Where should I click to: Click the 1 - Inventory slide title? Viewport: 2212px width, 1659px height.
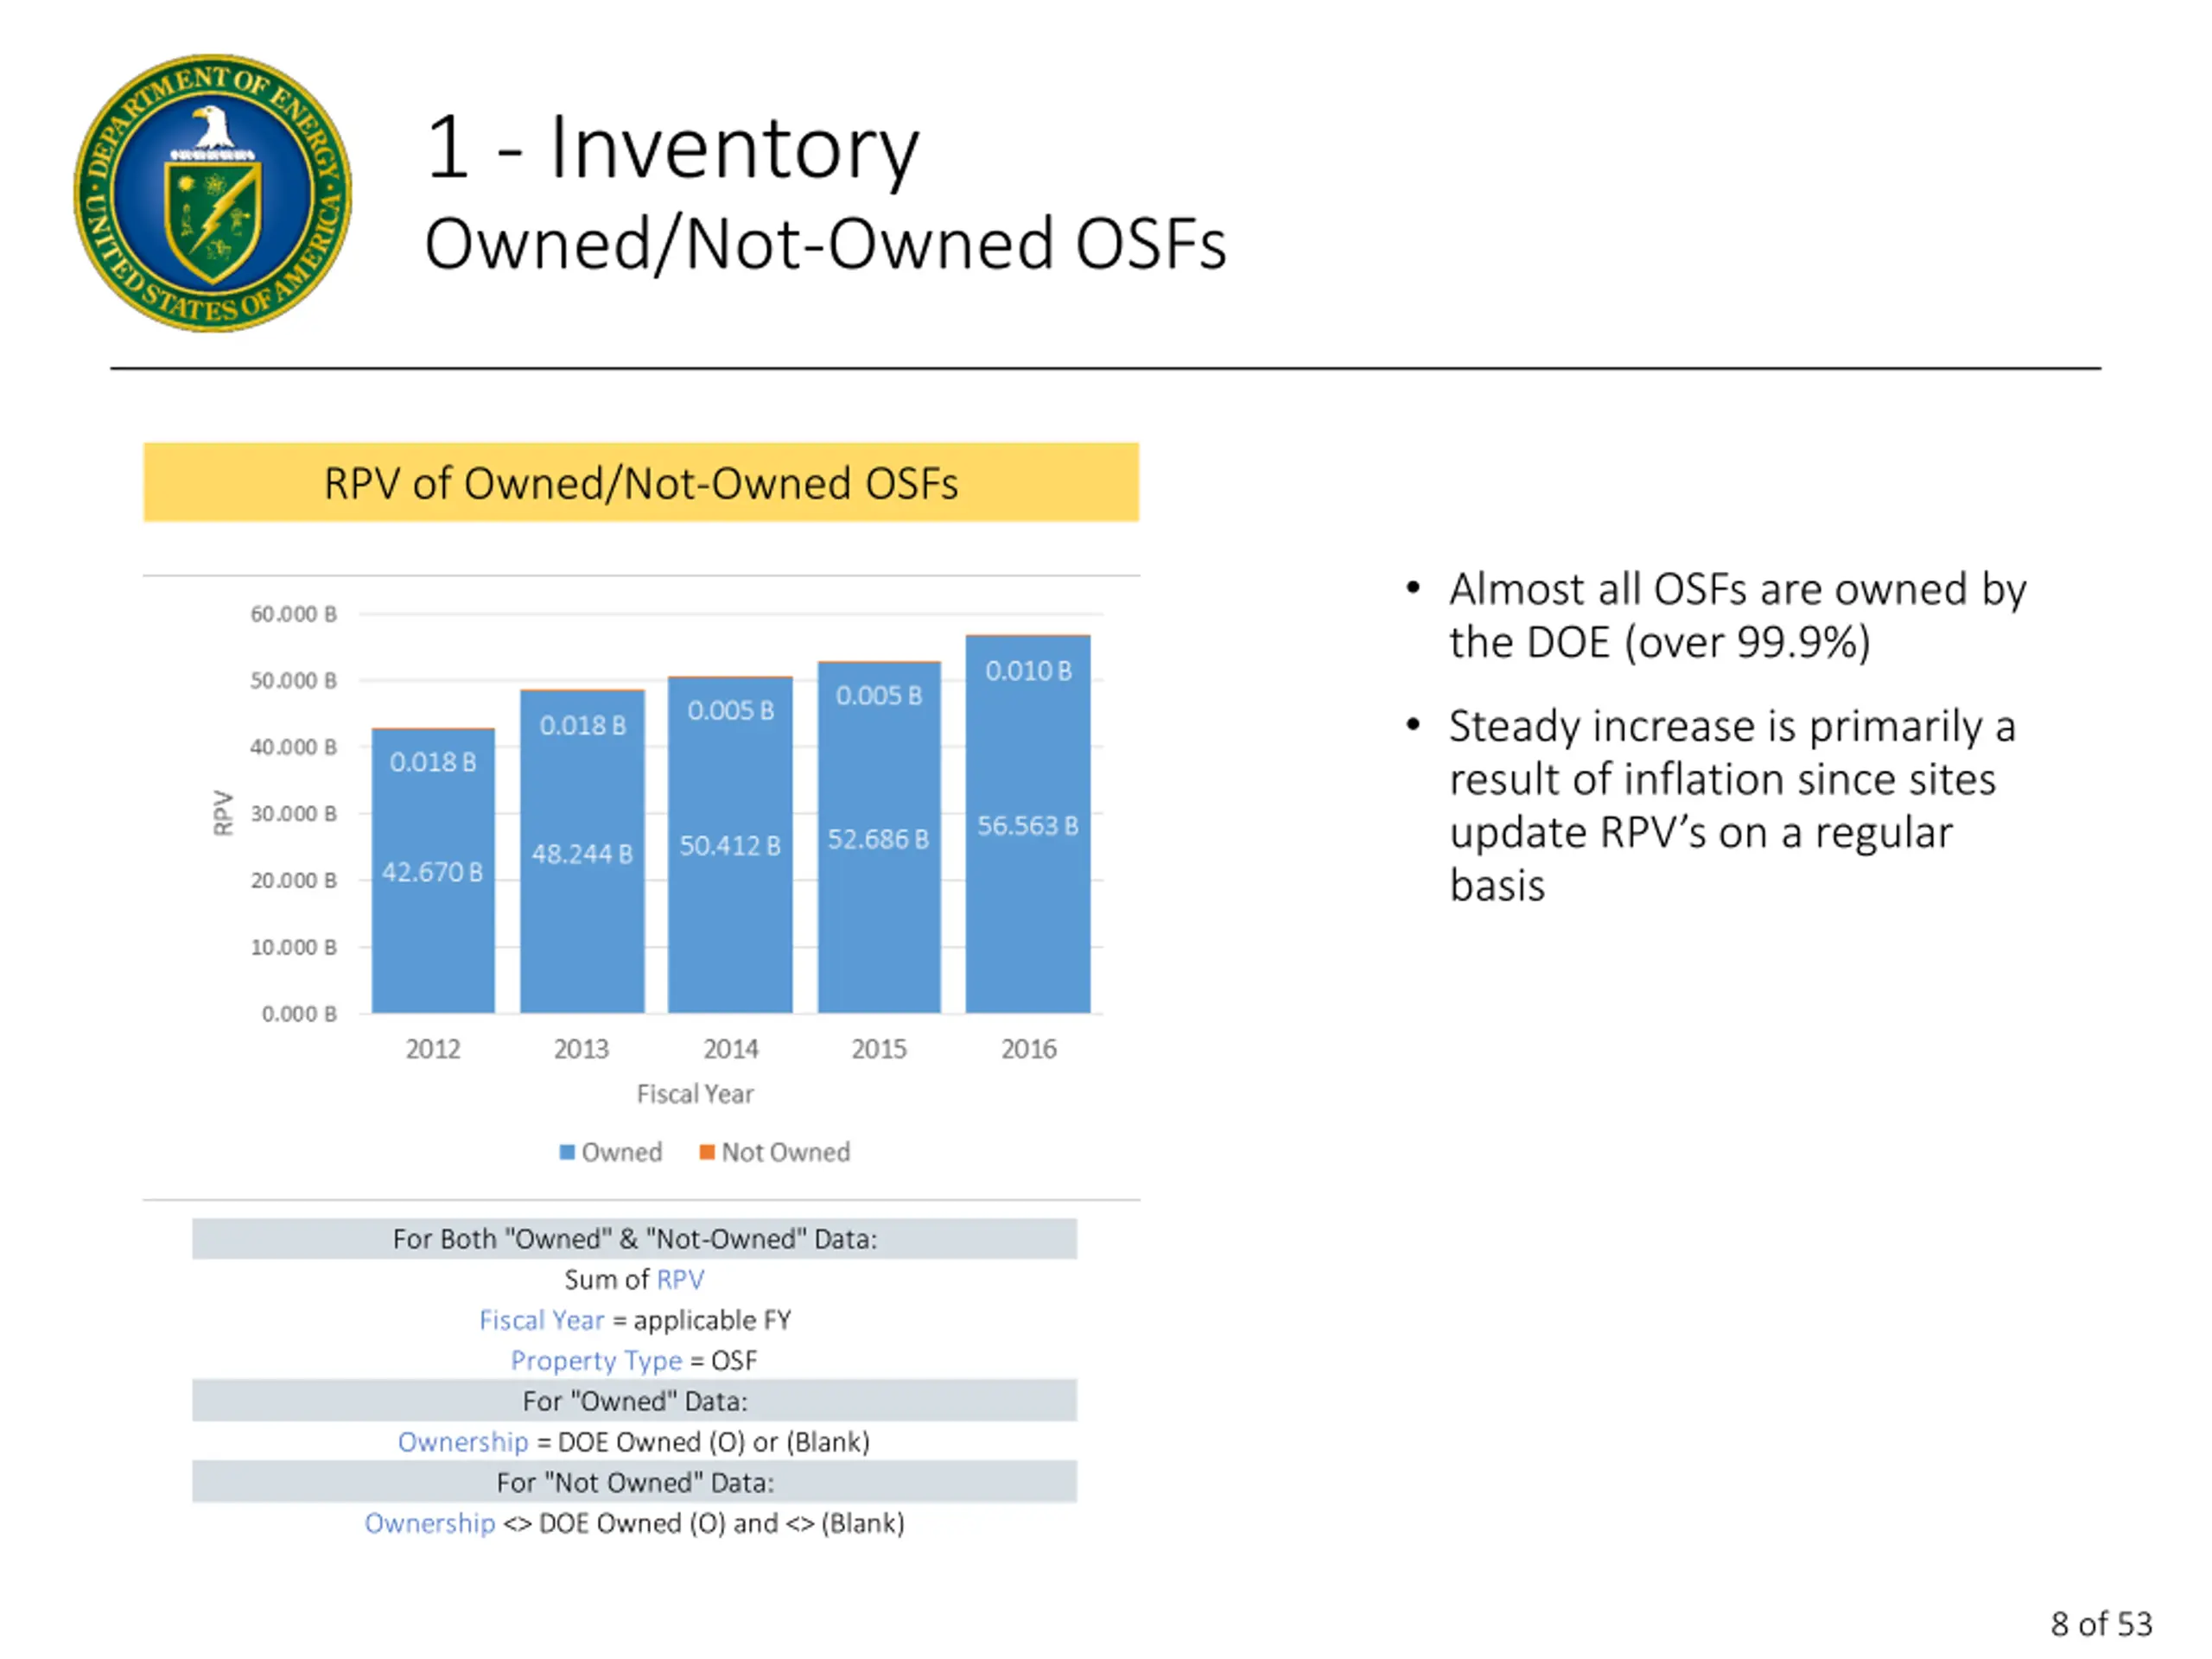click(672, 148)
